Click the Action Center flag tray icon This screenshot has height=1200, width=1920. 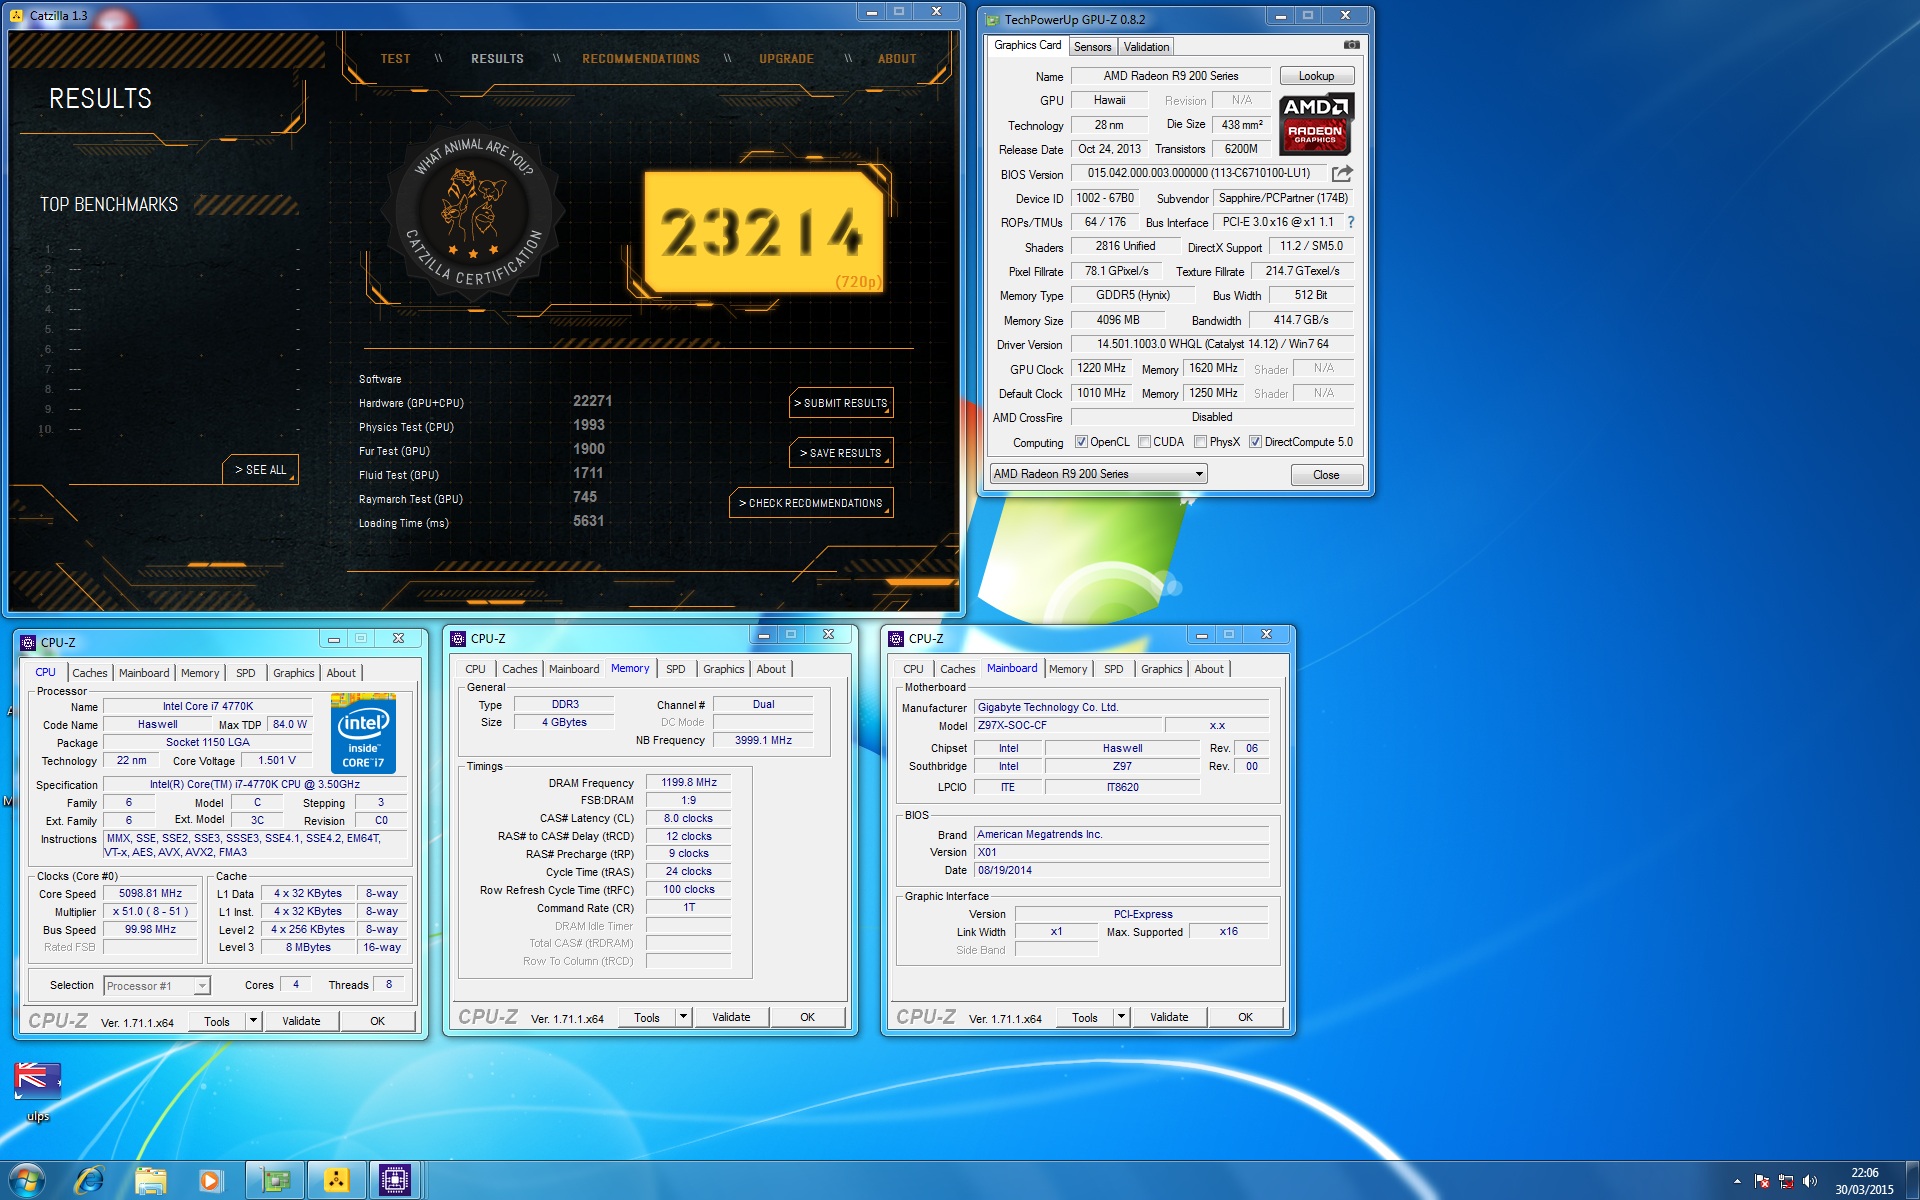1762,1181
